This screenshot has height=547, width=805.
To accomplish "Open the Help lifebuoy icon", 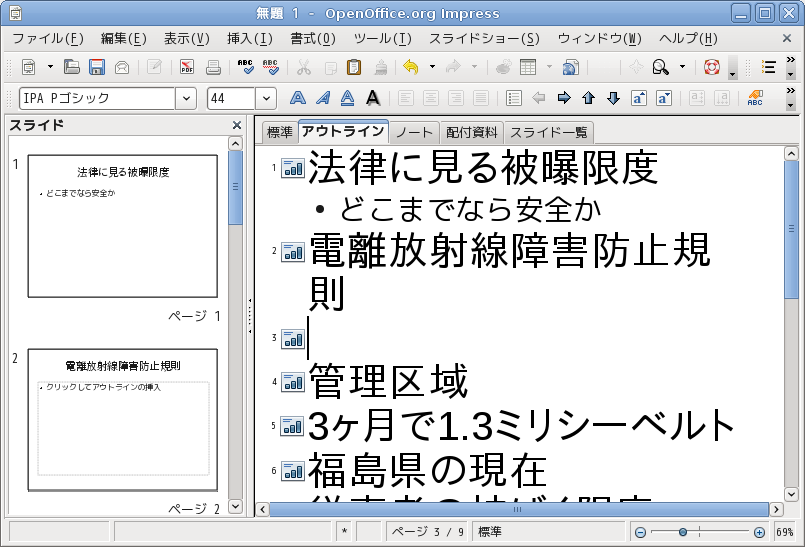I will tap(711, 68).
